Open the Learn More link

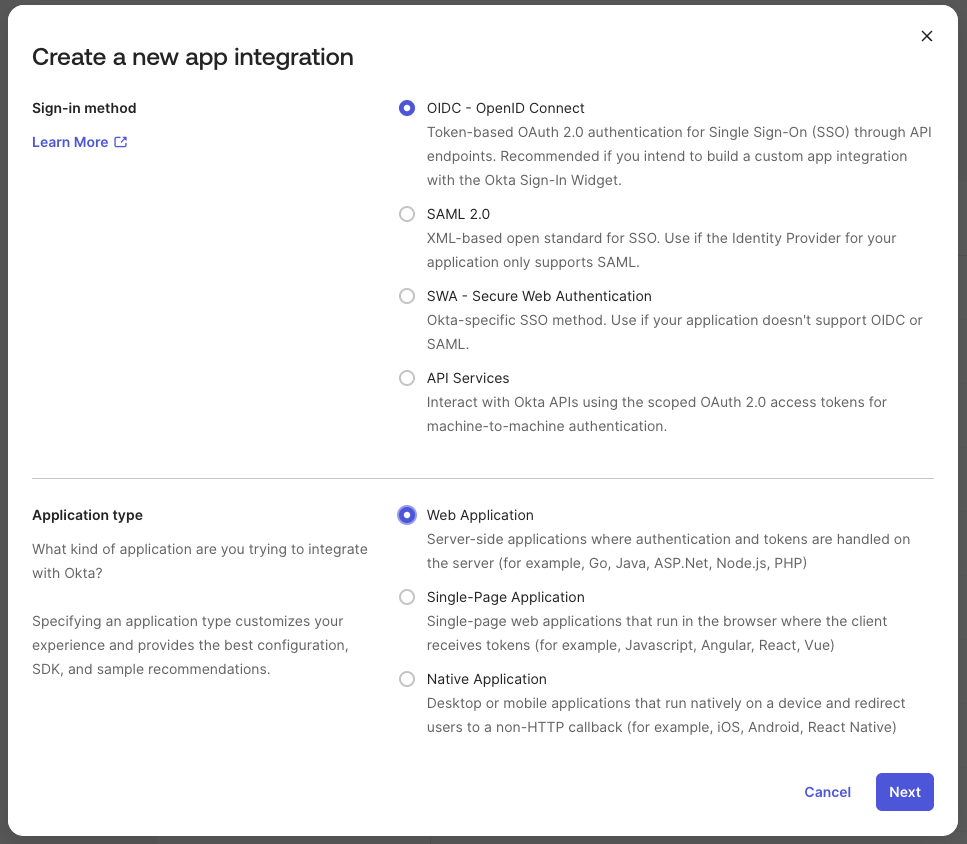[x=70, y=141]
